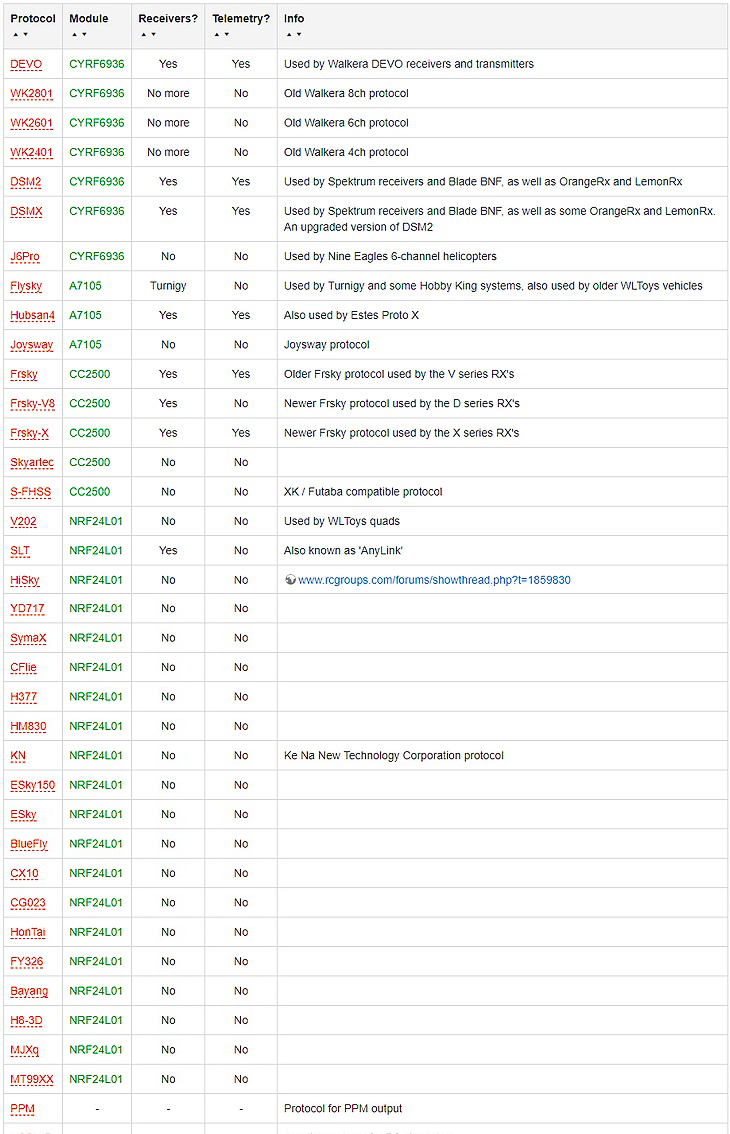Viewport: 730px width, 1134px height.
Task: Sort Info column ascending with up arrow
Action: [x=289, y=34]
